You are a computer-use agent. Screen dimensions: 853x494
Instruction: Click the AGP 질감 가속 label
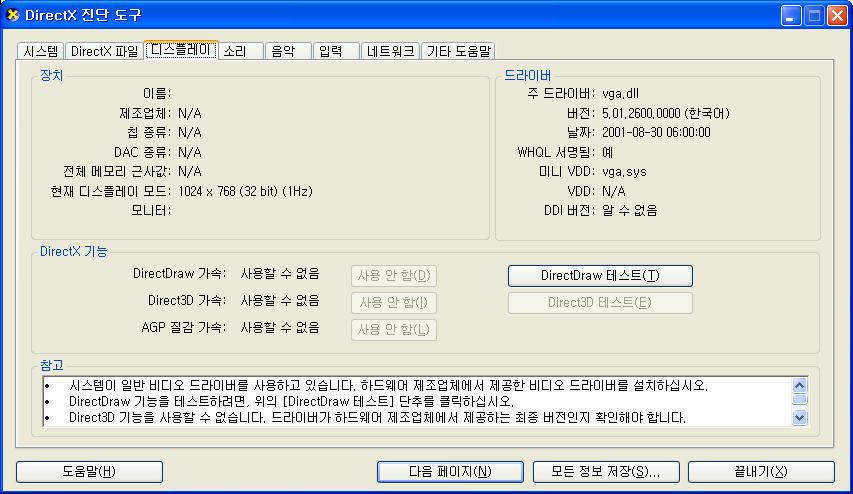[x=183, y=328]
